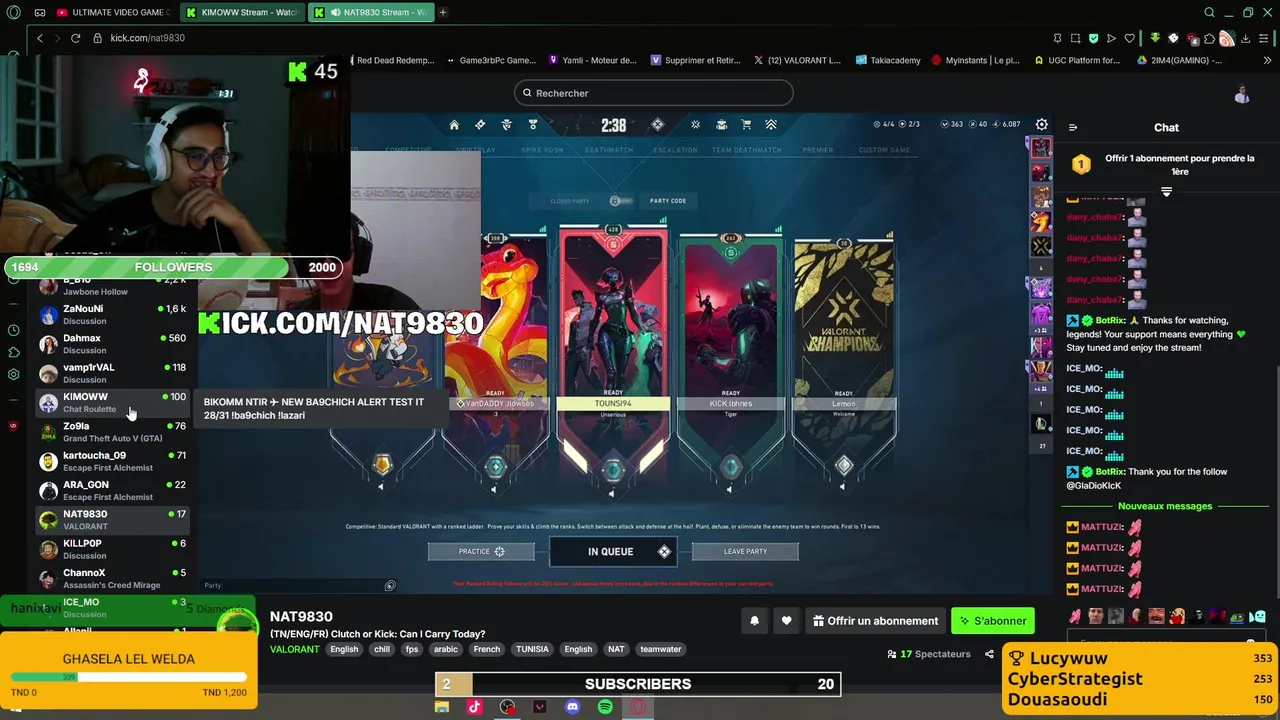Open Takiacademy bookmark
The image size is (1280, 720).
click(887, 60)
